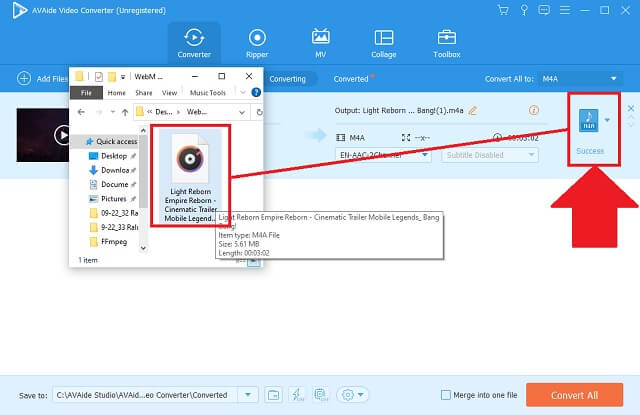Open the Ripper module
Image resolution: width=640 pixels, height=415 pixels.
(257, 43)
